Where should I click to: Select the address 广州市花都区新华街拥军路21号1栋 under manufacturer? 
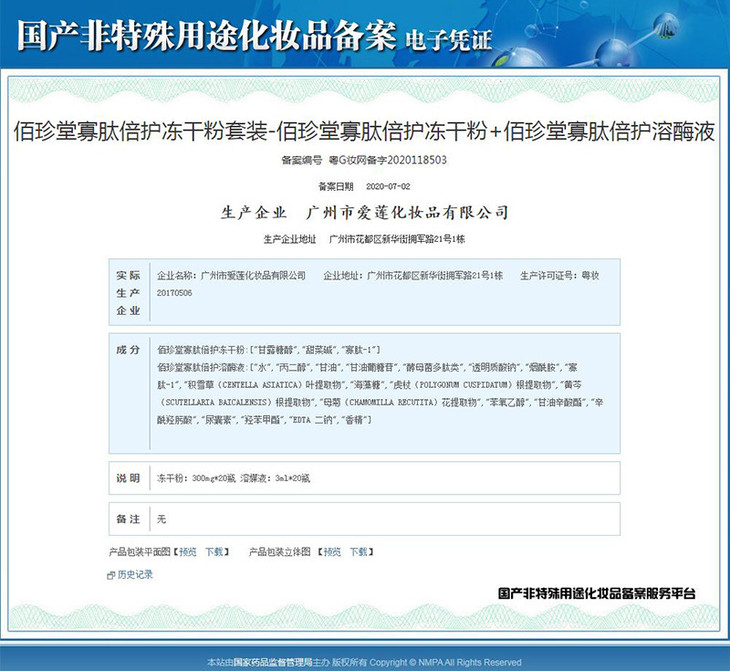click(x=397, y=239)
